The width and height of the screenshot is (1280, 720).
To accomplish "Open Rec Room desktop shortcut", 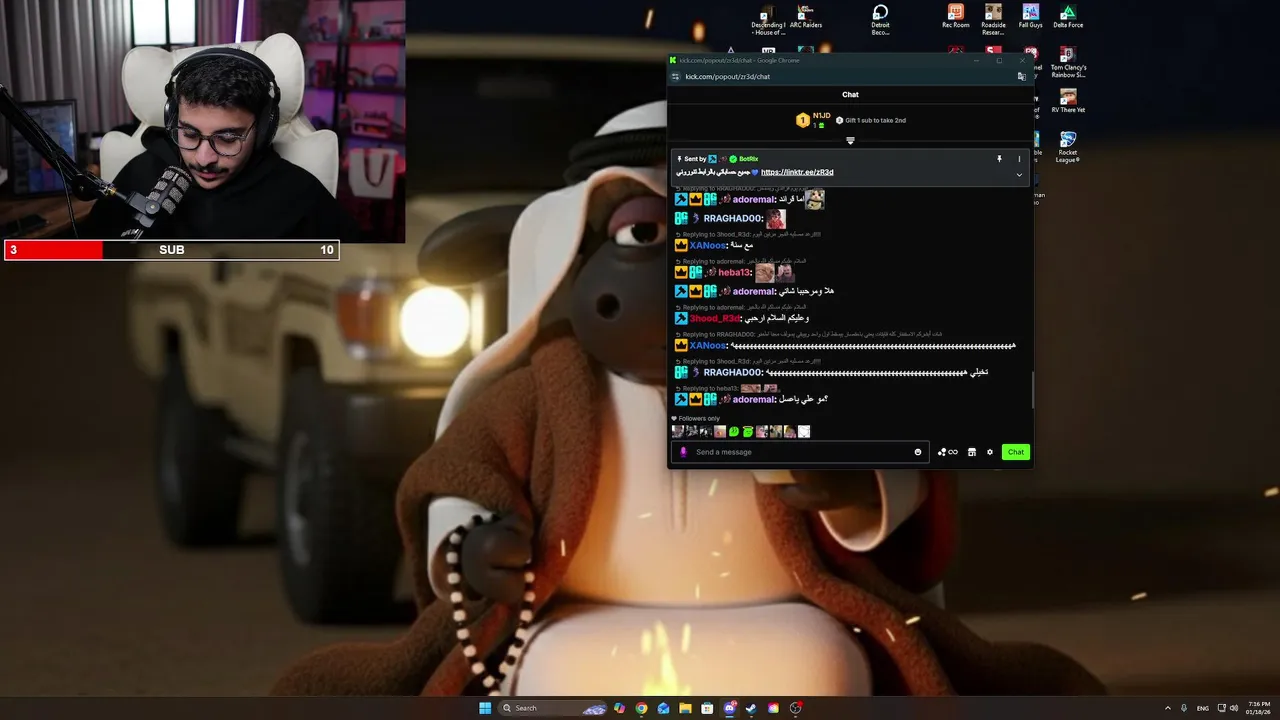I will (x=956, y=17).
